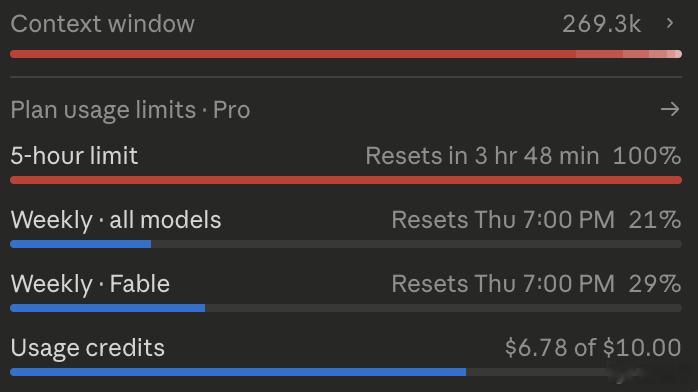
Task: Select the 269.3k context value
Action: coord(601,24)
